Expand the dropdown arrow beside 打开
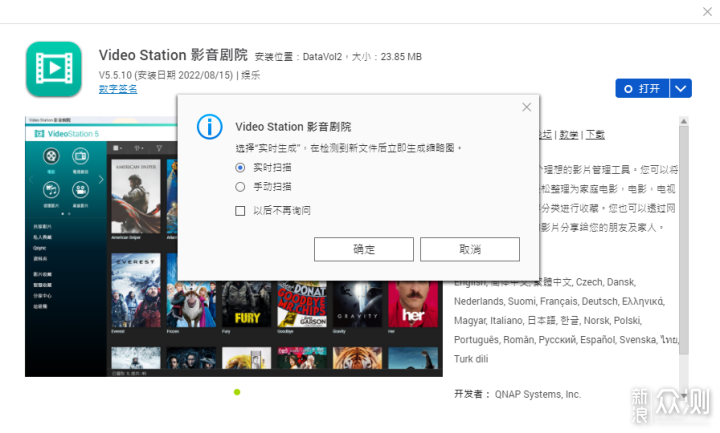Screen dimensions: 720x433 [681, 88]
